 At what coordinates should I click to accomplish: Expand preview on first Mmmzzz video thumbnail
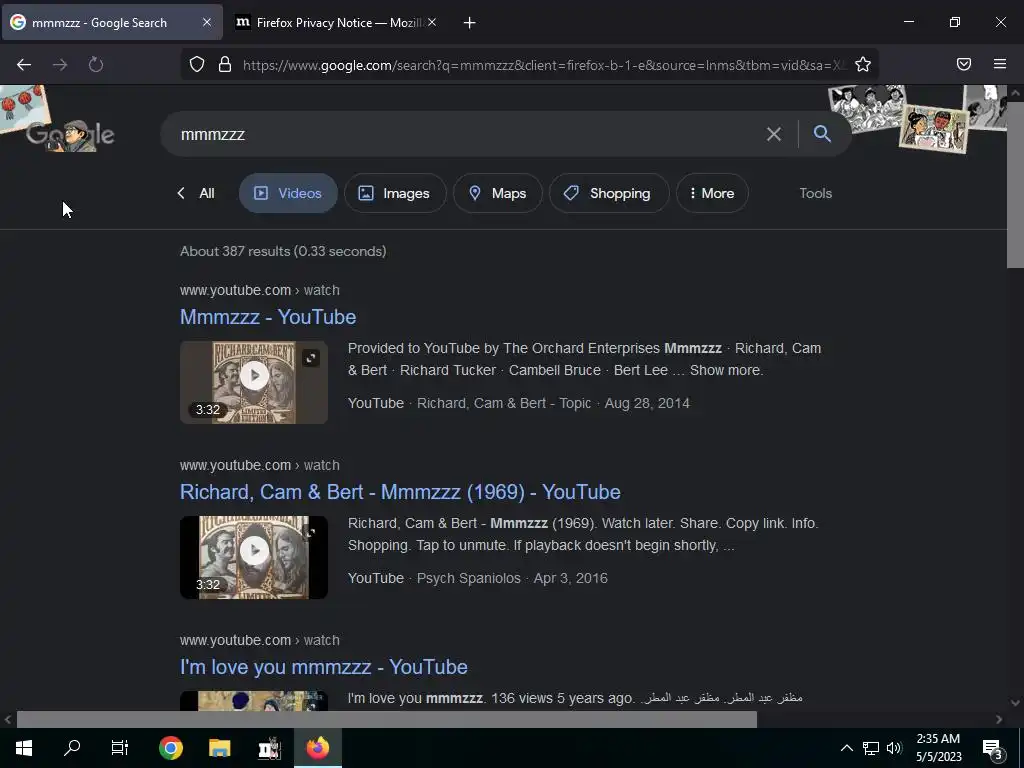click(x=311, y=358)
